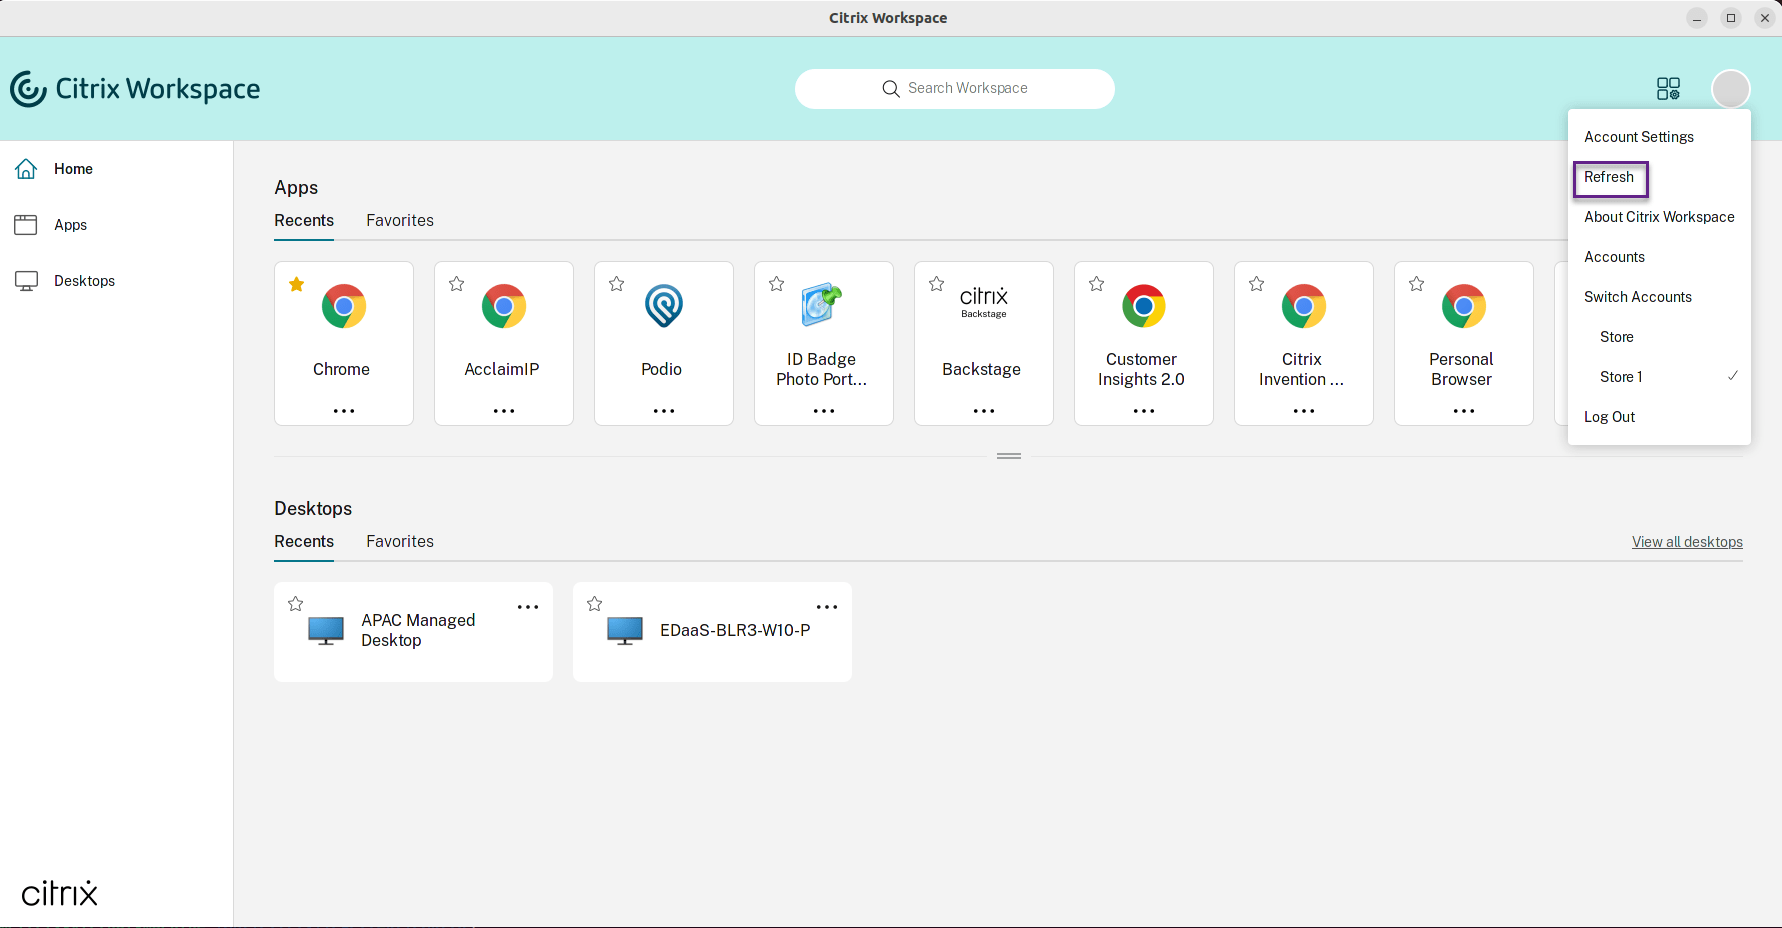Launch the AcclaimIP app icon
This screenshot has width=1782, height=928.
(504, 306)
